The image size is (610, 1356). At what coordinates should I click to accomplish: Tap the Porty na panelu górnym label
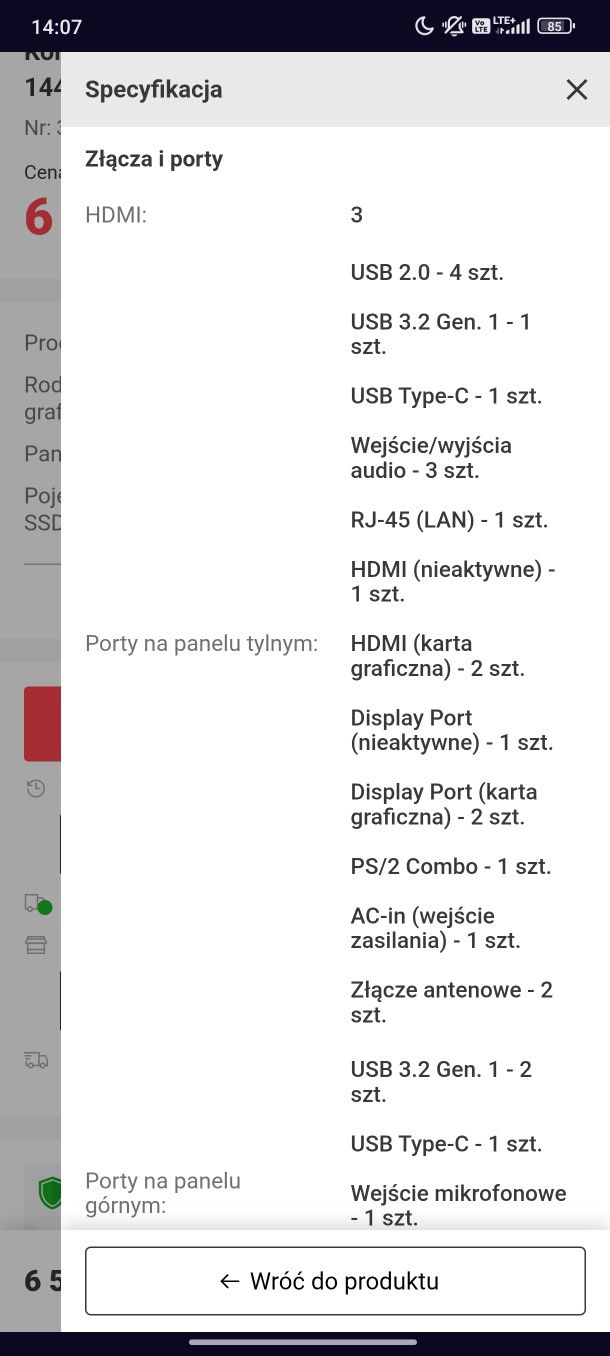tap(163, 1193)
